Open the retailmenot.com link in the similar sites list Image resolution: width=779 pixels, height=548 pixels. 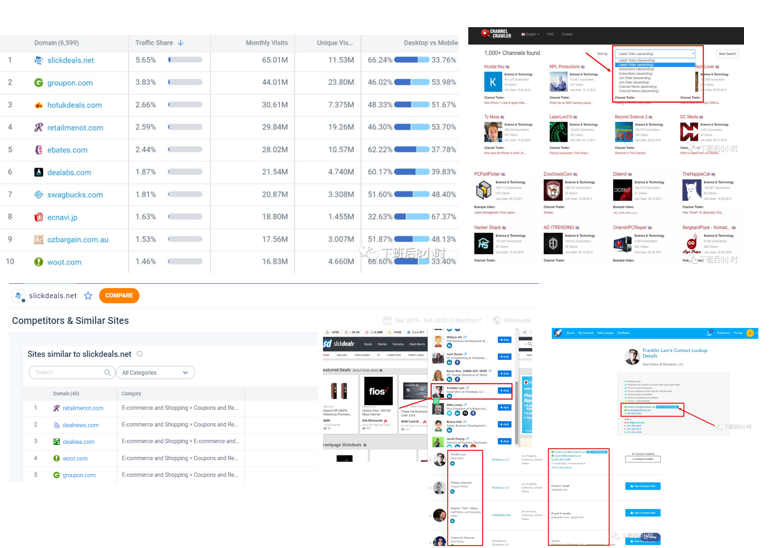coord(83,408)
